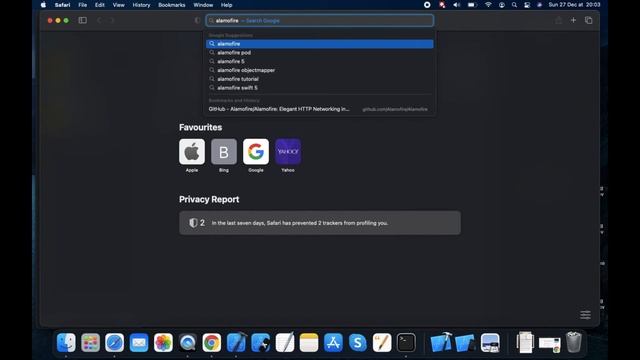Open the Google favourite tile

(x=256, y=151)
